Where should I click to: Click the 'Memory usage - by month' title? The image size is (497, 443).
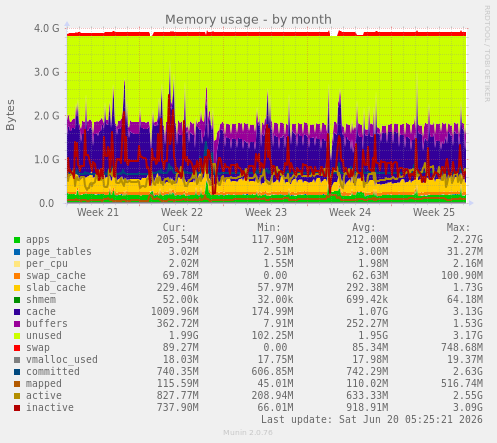pyautogui.click(x=248, y=20)
